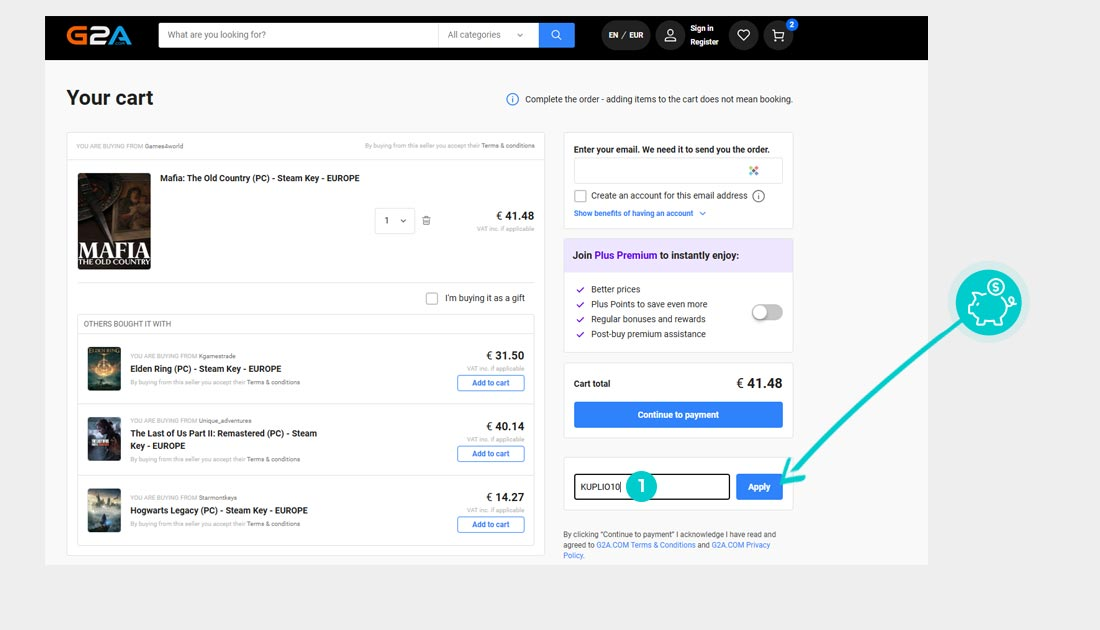Apply the KUPLIO10 discount code
This screenshot has height=630, width=1100.
(759, 487)
